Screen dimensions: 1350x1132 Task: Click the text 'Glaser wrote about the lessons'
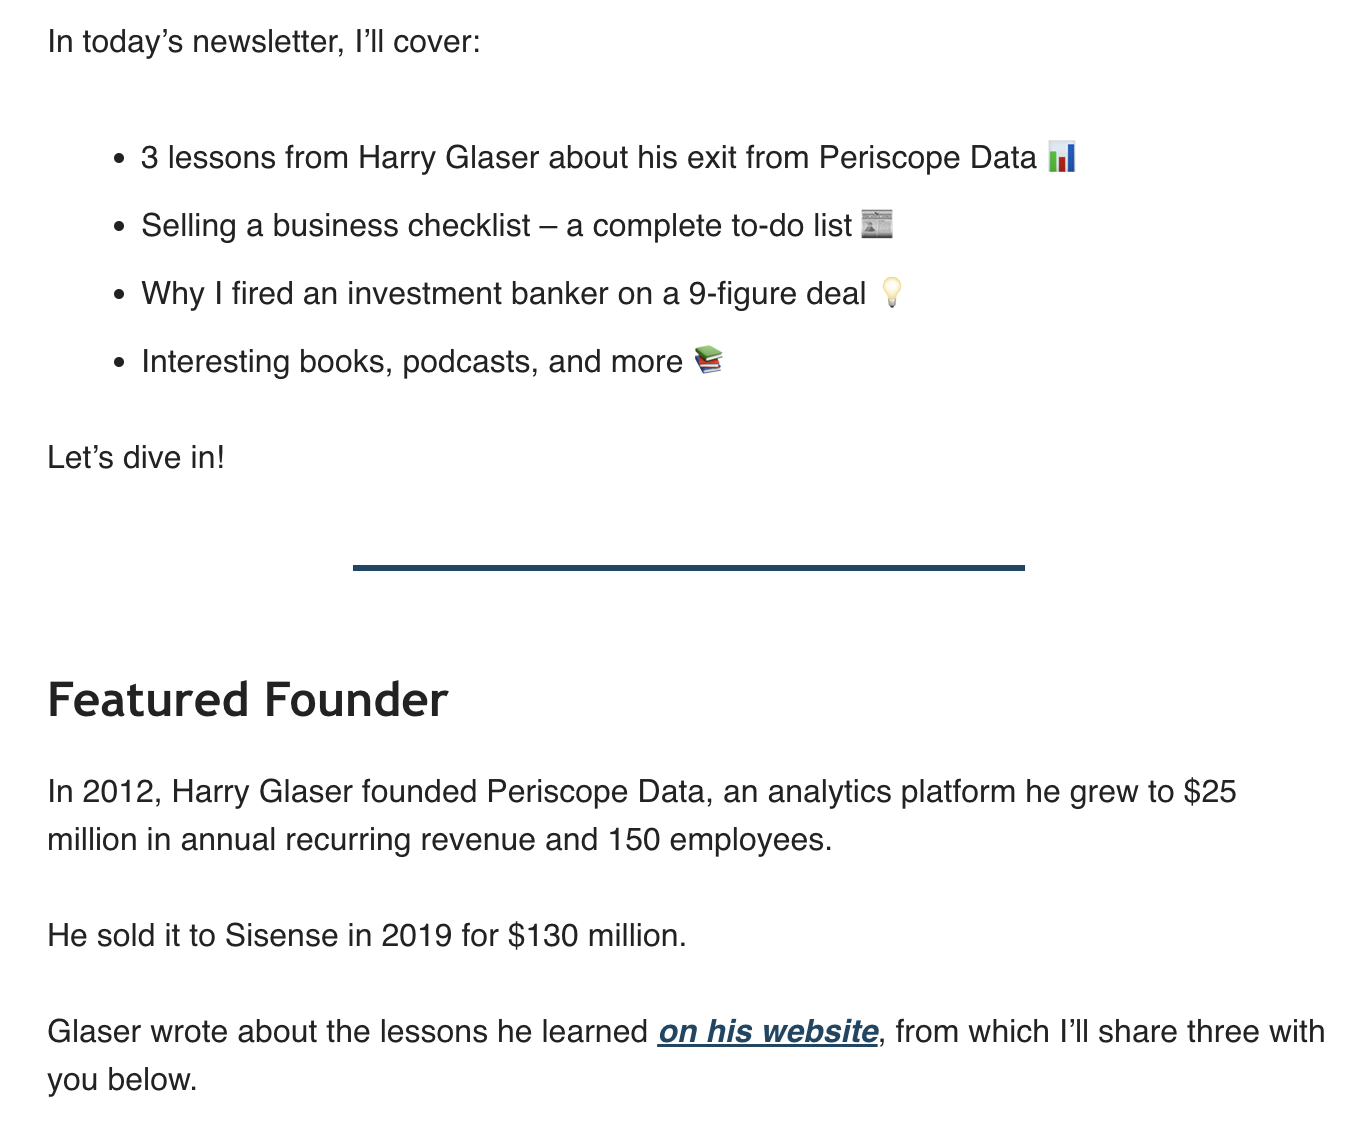coord(347,1032)
